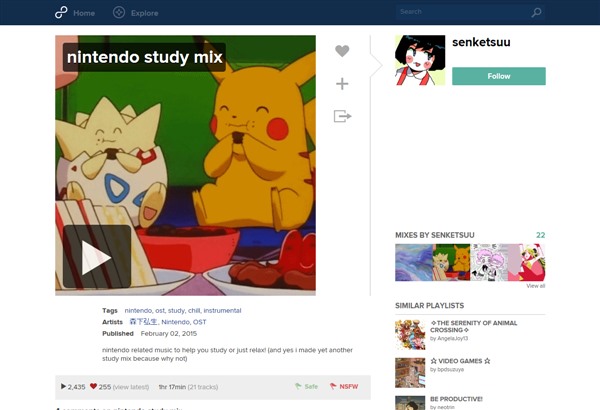The image size is (600, 410).
Task: Flag mix as NSFW
Action: pyautogui.click(x=344, y=386)
